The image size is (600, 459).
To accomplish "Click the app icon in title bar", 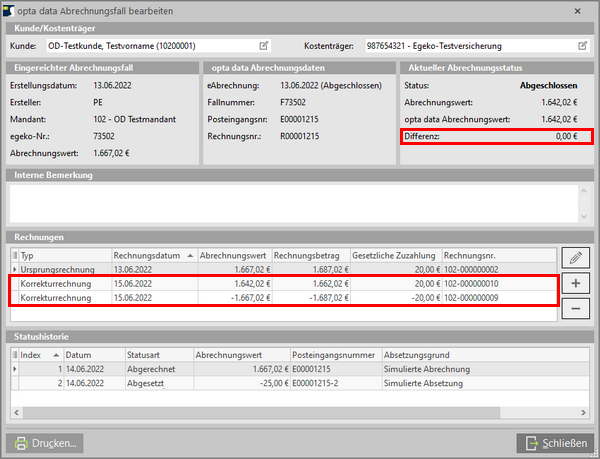I will [x=11, y=9].
